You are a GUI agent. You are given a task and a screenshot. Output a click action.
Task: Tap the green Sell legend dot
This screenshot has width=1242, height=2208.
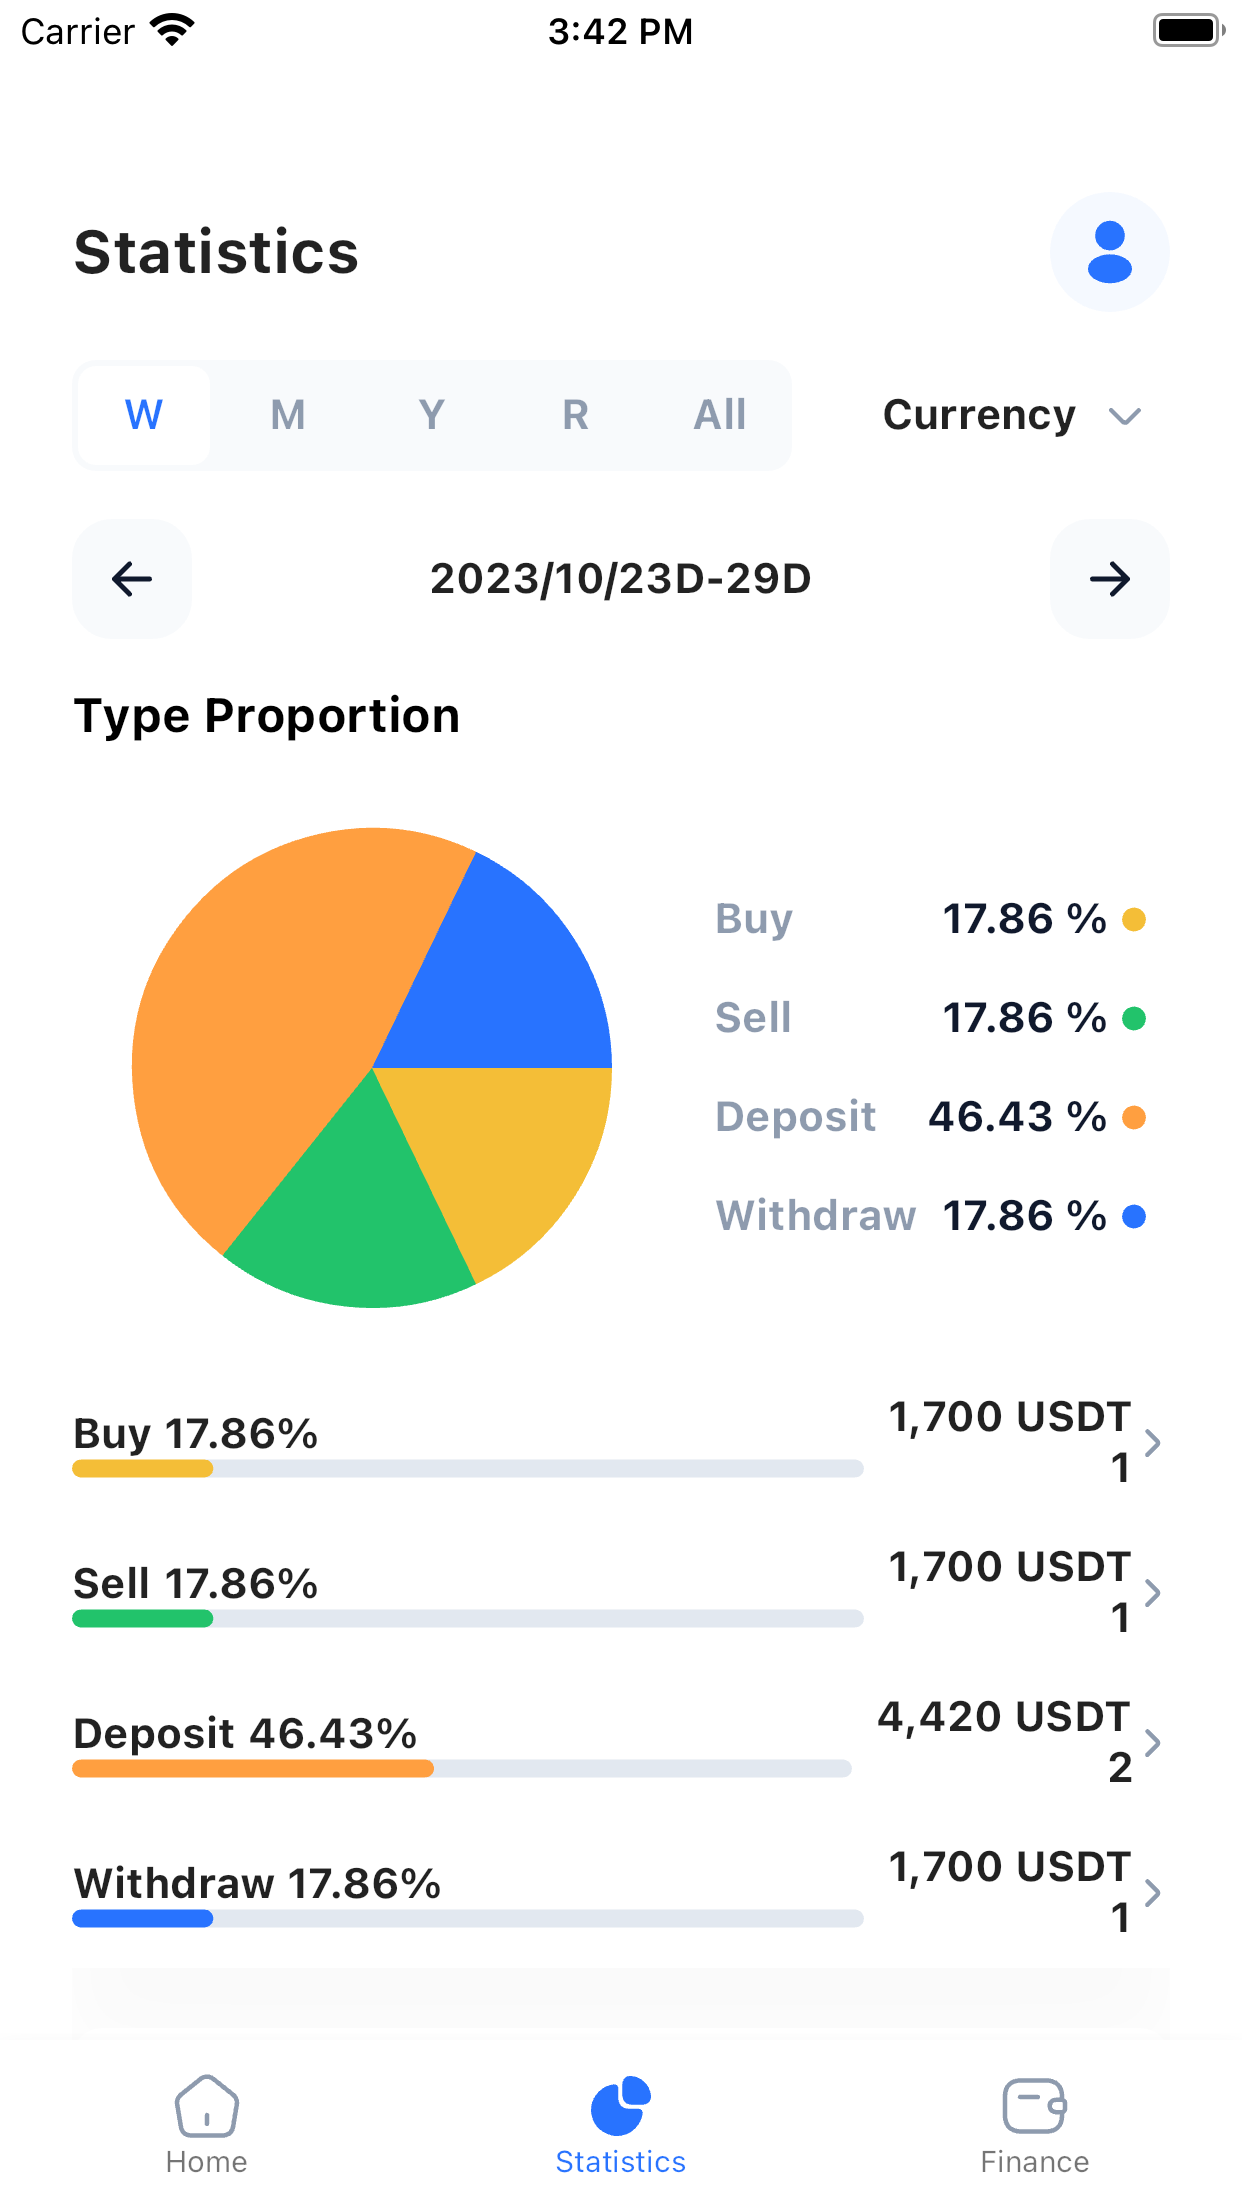(x=1134, y=1018)
